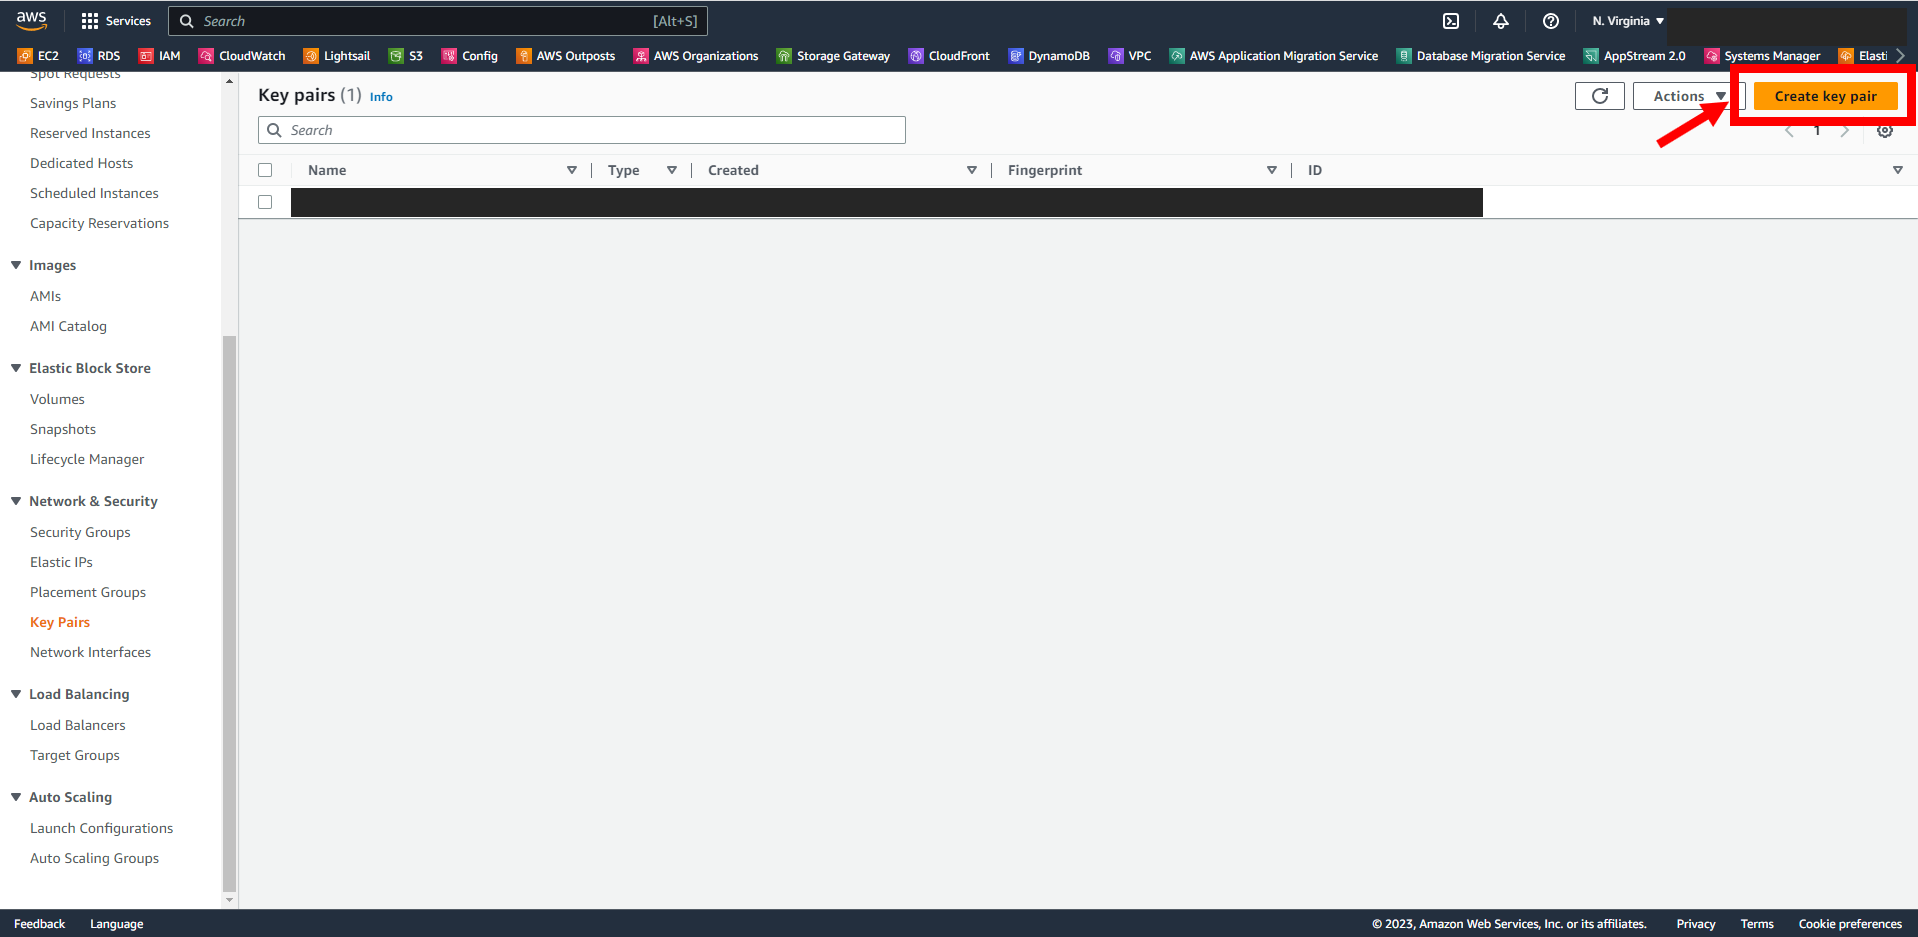Open the CloudWatch favorites shortcut

pos(242,56)
